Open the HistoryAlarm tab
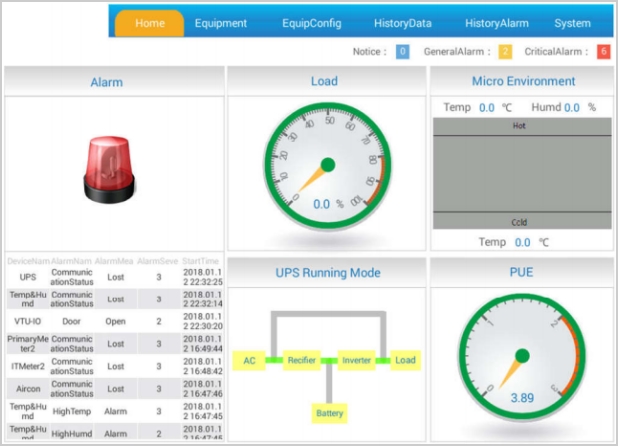Image resolution: width=620 pixels, height=446 pixels. click(497, 23)
